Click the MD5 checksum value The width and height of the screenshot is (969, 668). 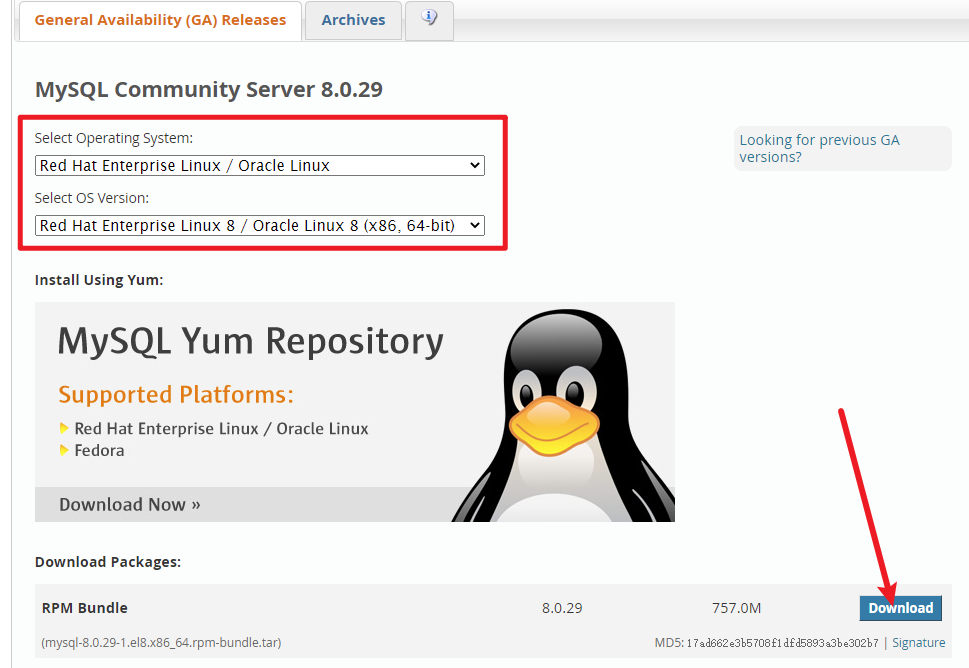click(782, 643)
